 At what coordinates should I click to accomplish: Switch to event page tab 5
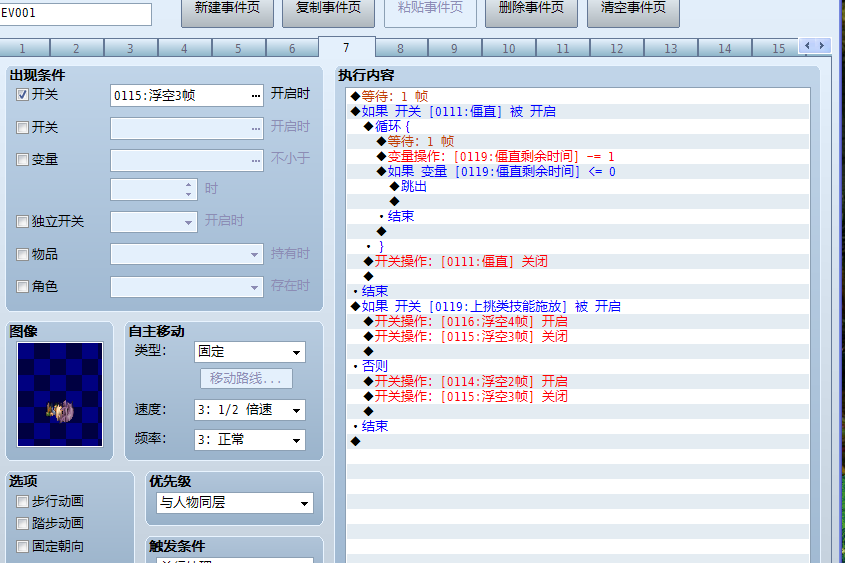(x=238, y=48)
